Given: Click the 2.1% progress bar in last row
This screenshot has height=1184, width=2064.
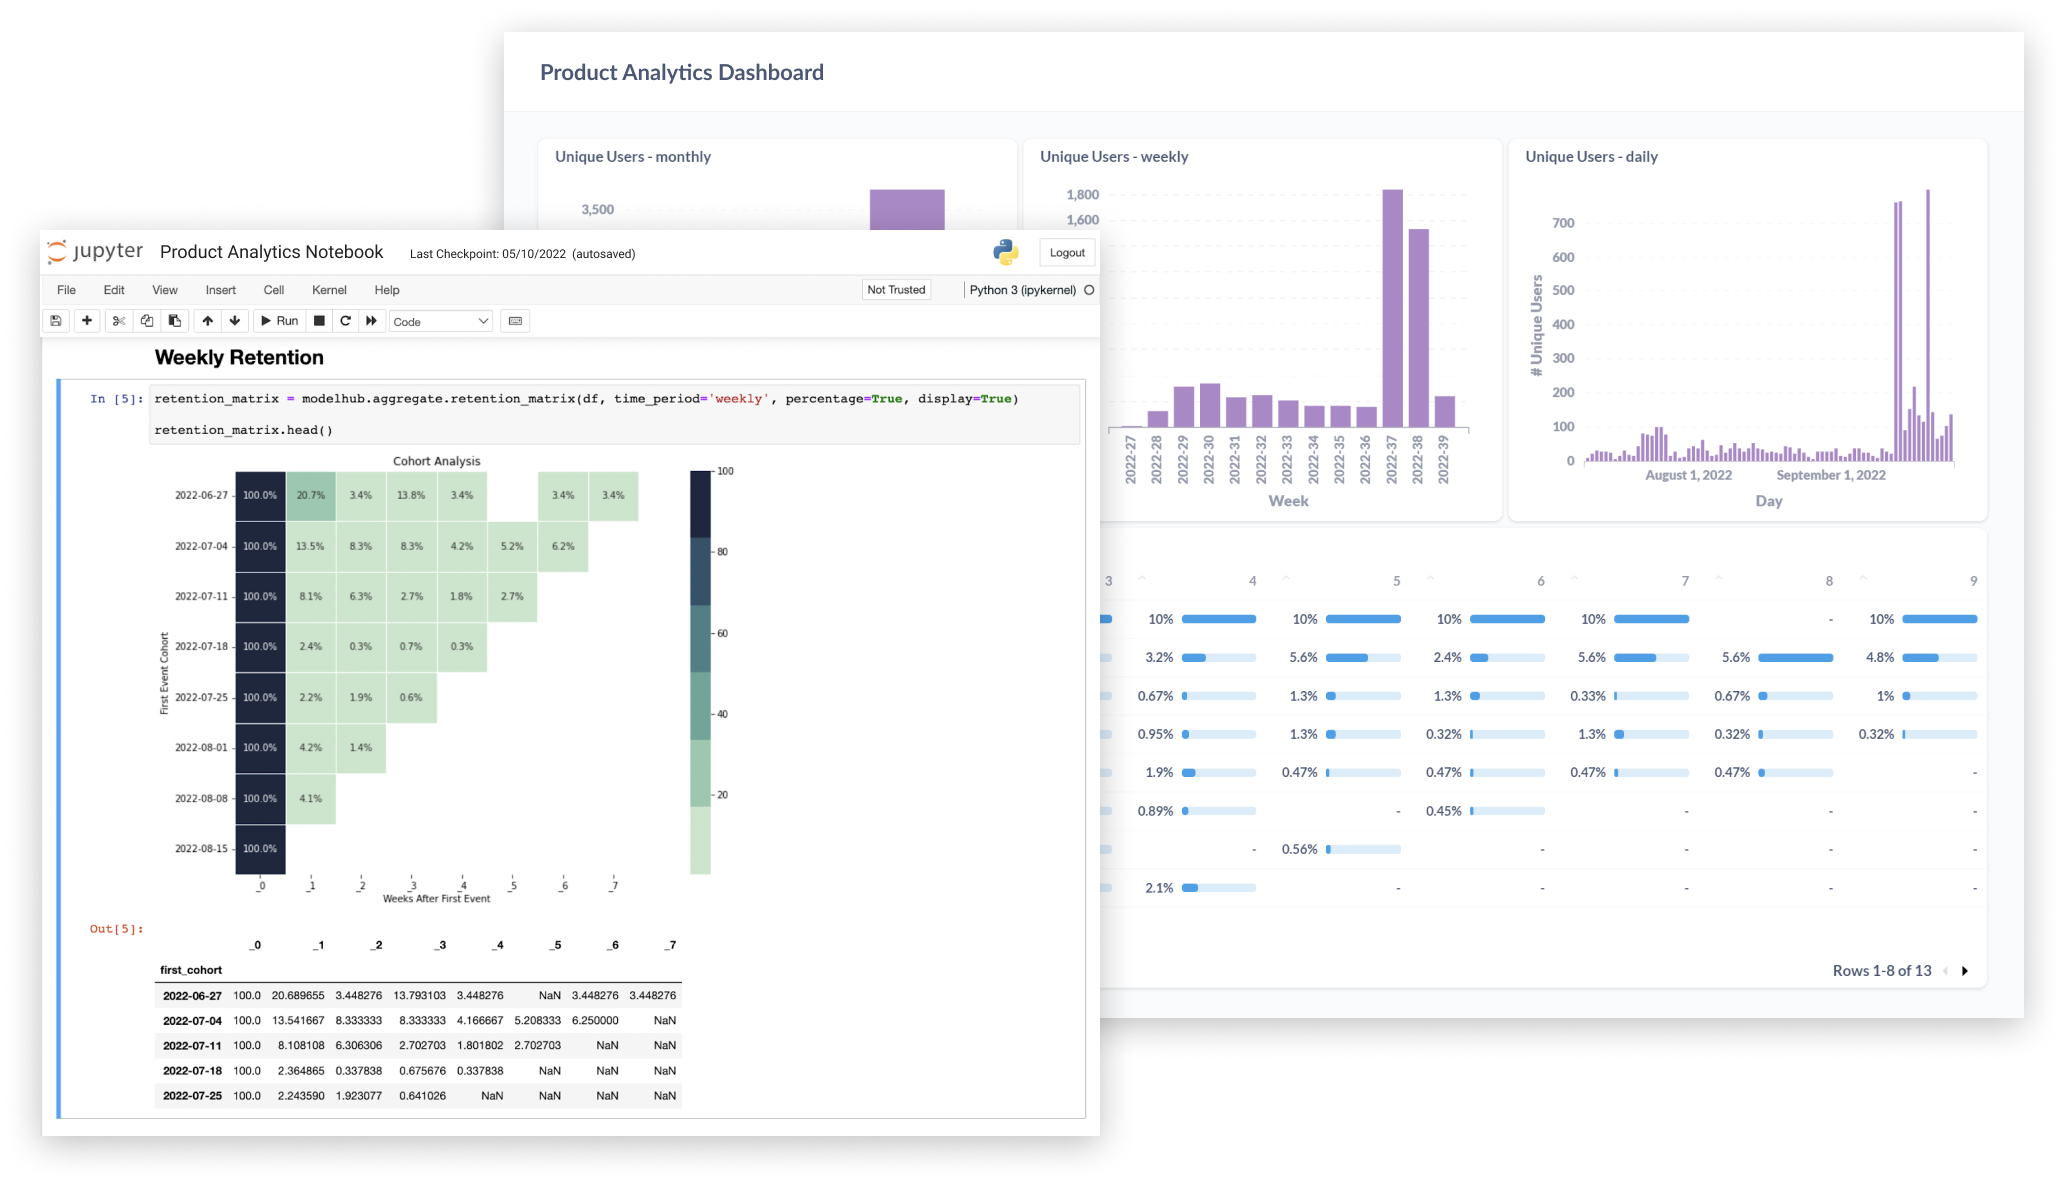Looking at the screenshot, I should pyautogui.click(x=1219, y=888).
